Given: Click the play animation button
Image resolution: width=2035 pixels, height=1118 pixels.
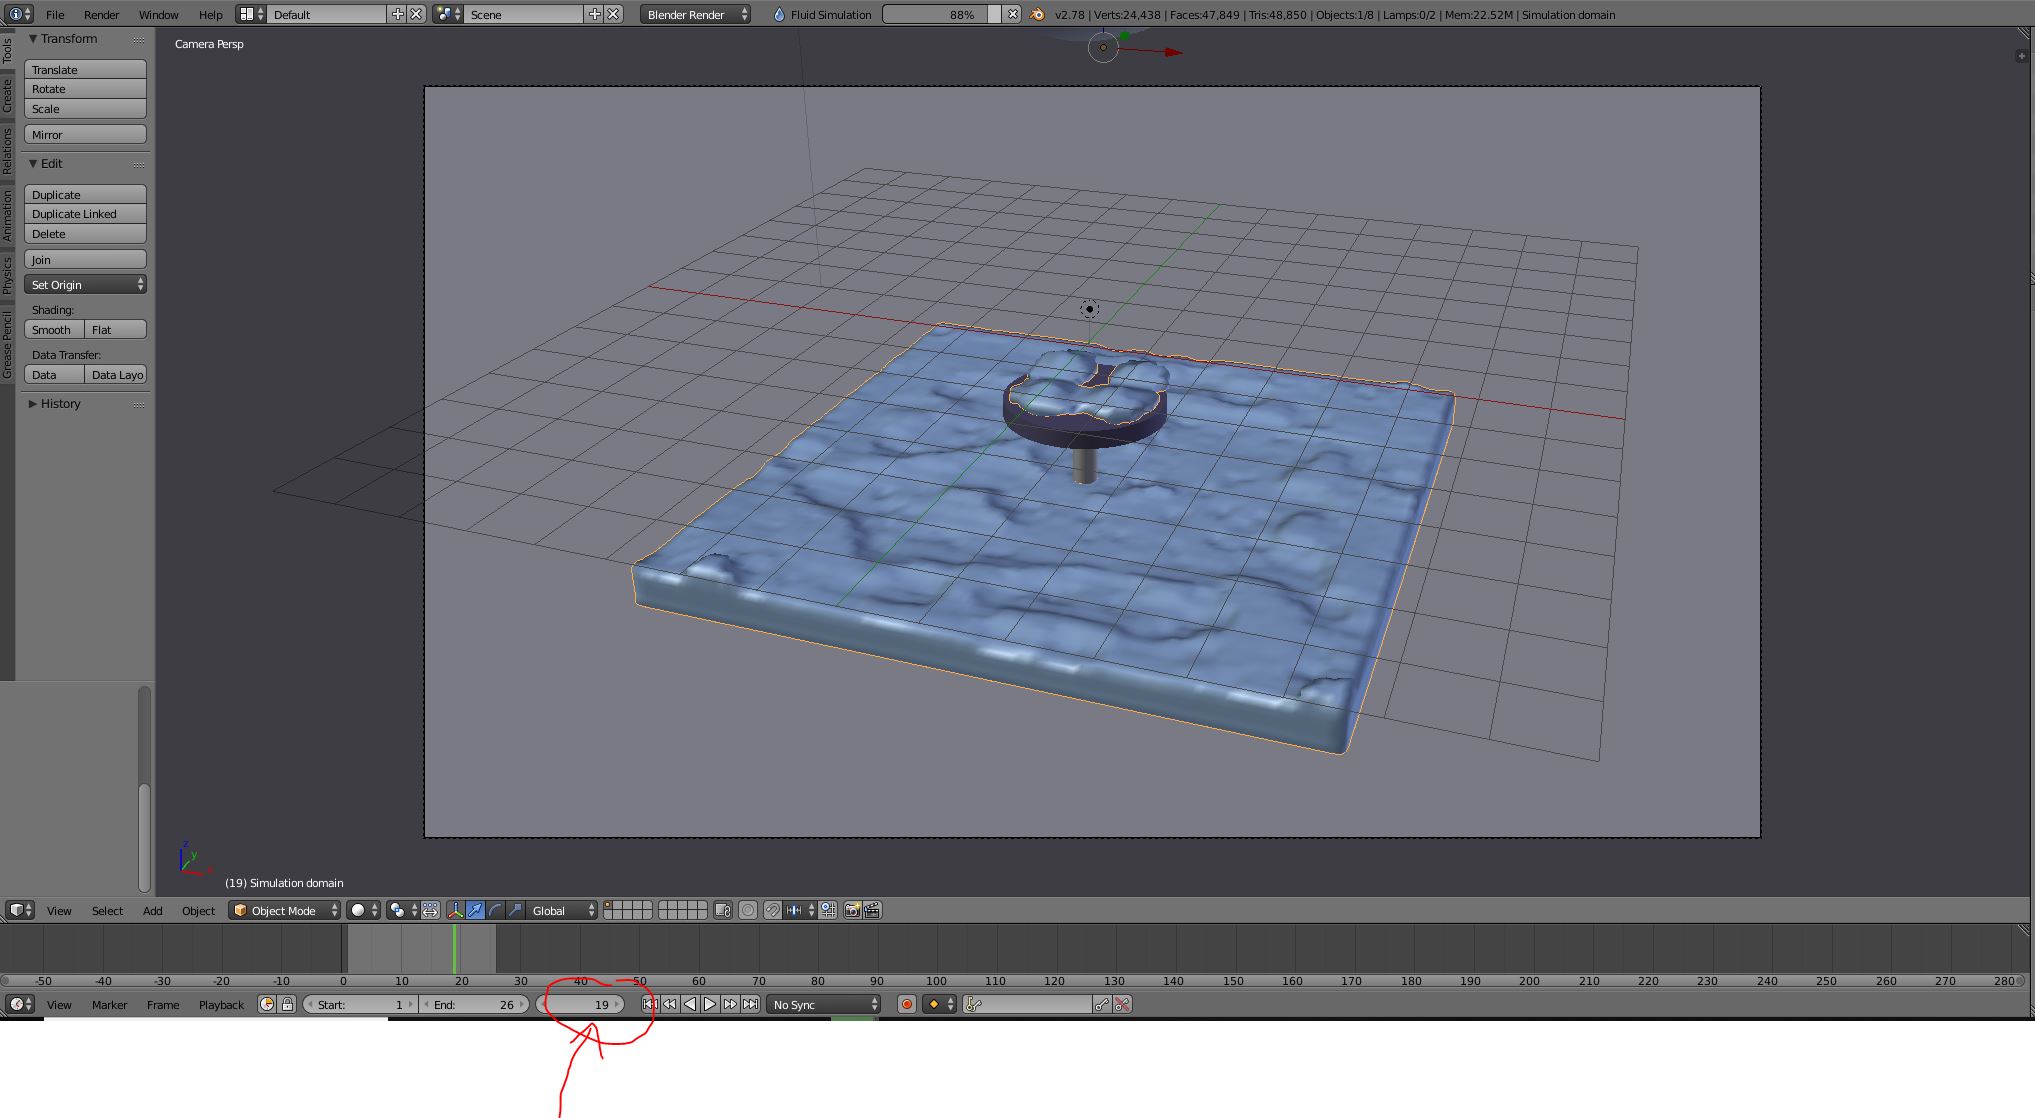Looking at the screenshot, I should coord(710,1004).
